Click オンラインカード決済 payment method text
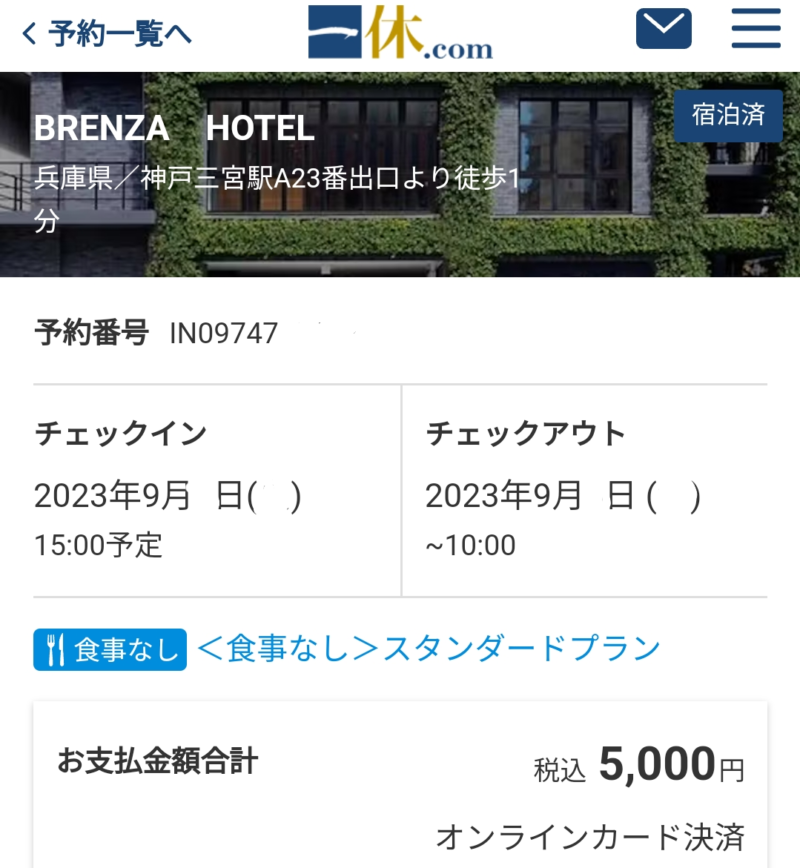Viewport: 800px width, 868px height. [x=590, y=836]
